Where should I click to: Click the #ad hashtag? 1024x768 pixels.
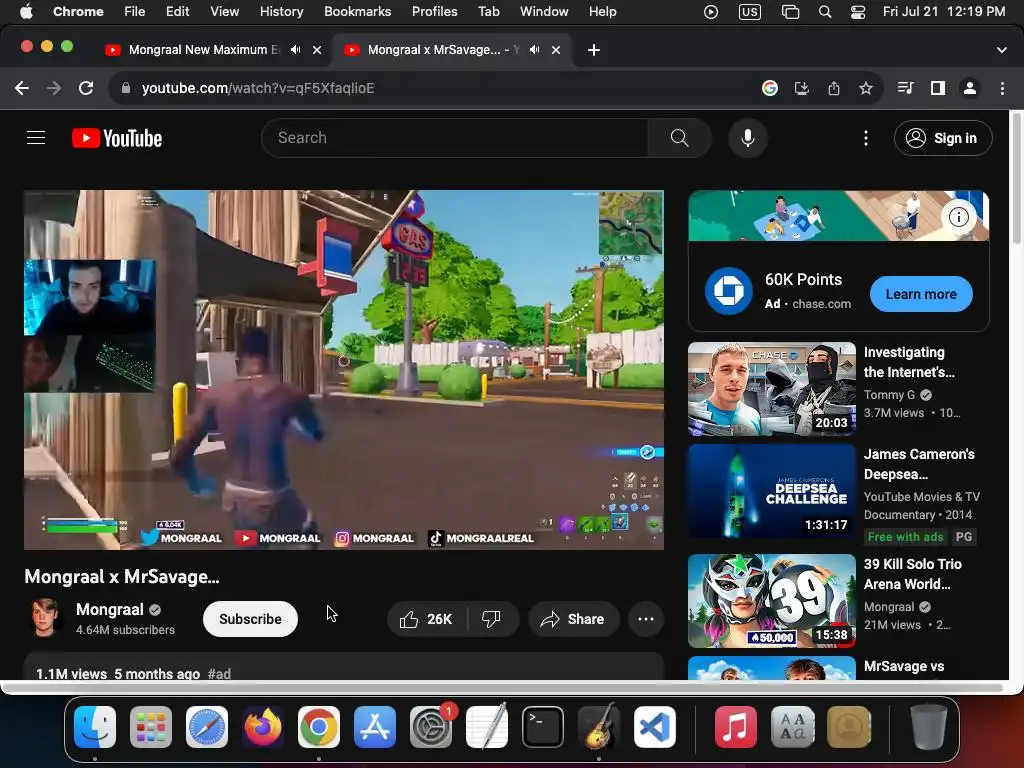pyautogui.click(x=219, y=673)
